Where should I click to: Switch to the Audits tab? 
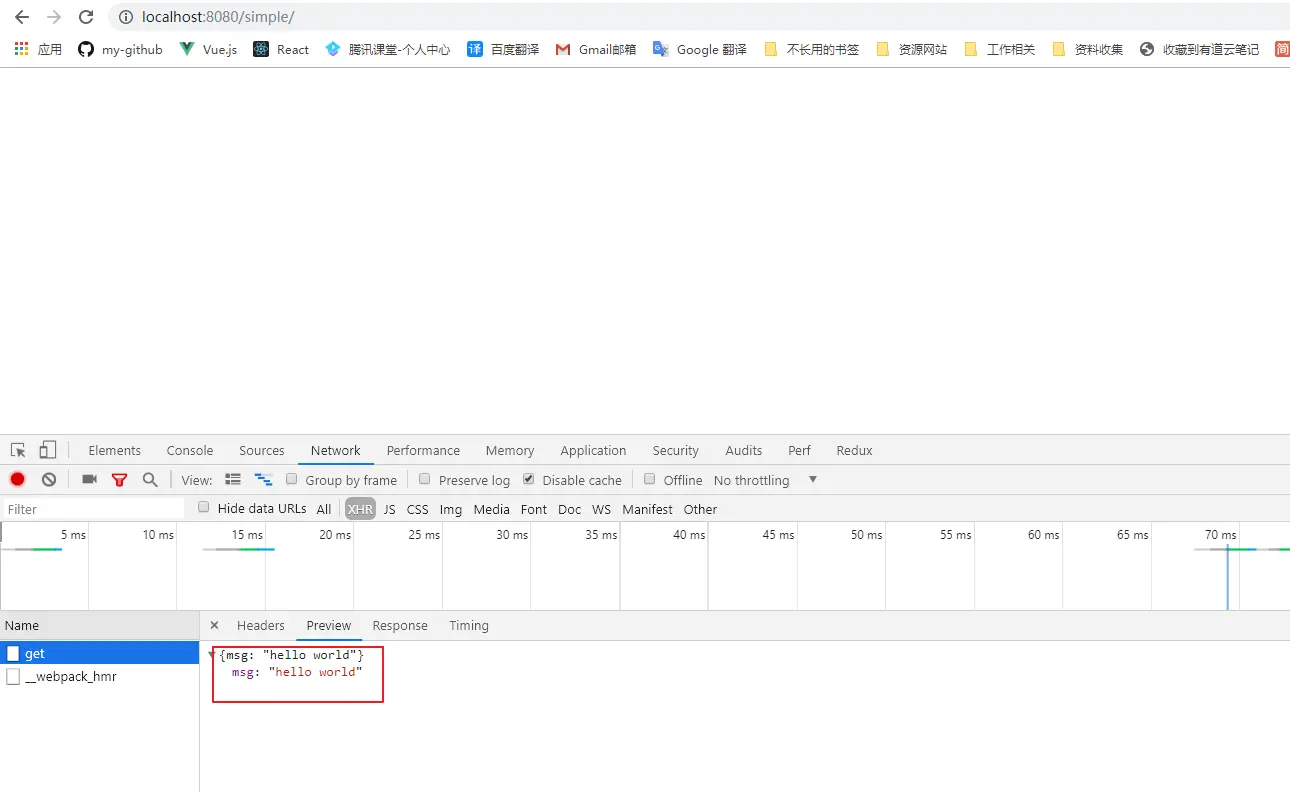coord(743,450)
